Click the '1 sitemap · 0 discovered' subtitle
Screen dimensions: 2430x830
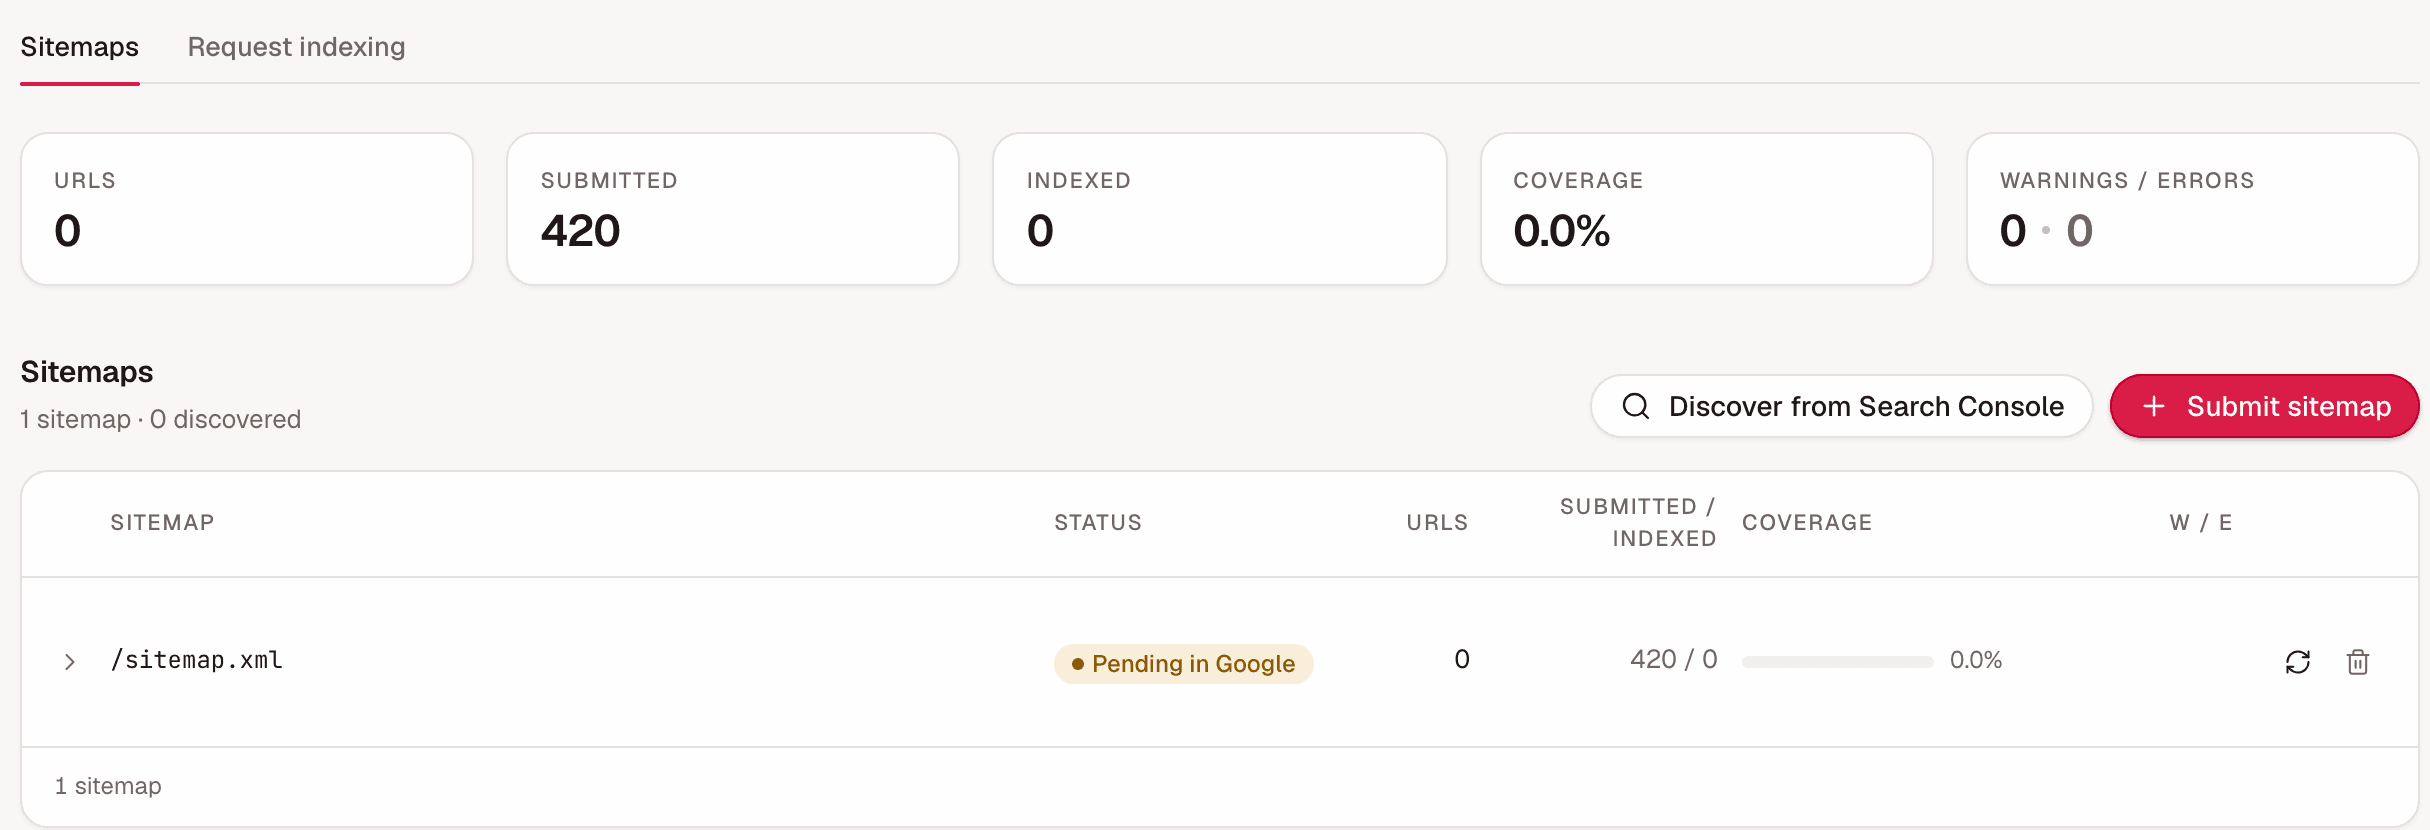point(161,419)
